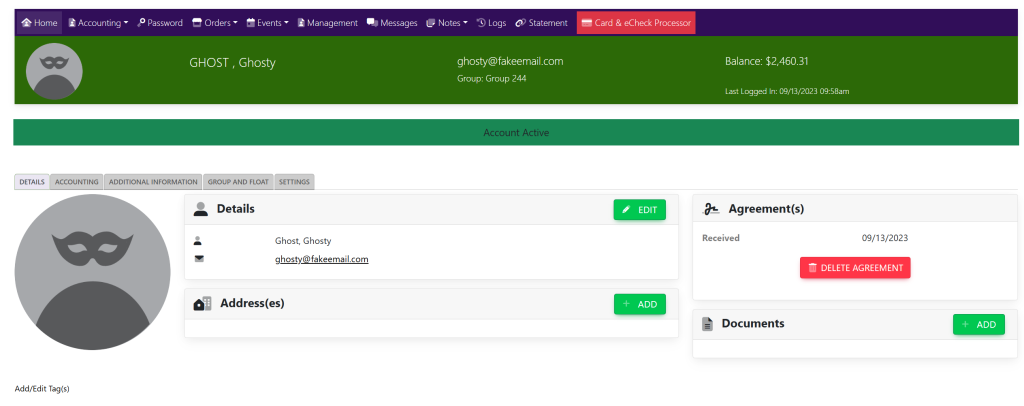The height and width of the screenshot is (406, 1024).
Task: Click the red Delete Agreement button
Action: (855, 268)
